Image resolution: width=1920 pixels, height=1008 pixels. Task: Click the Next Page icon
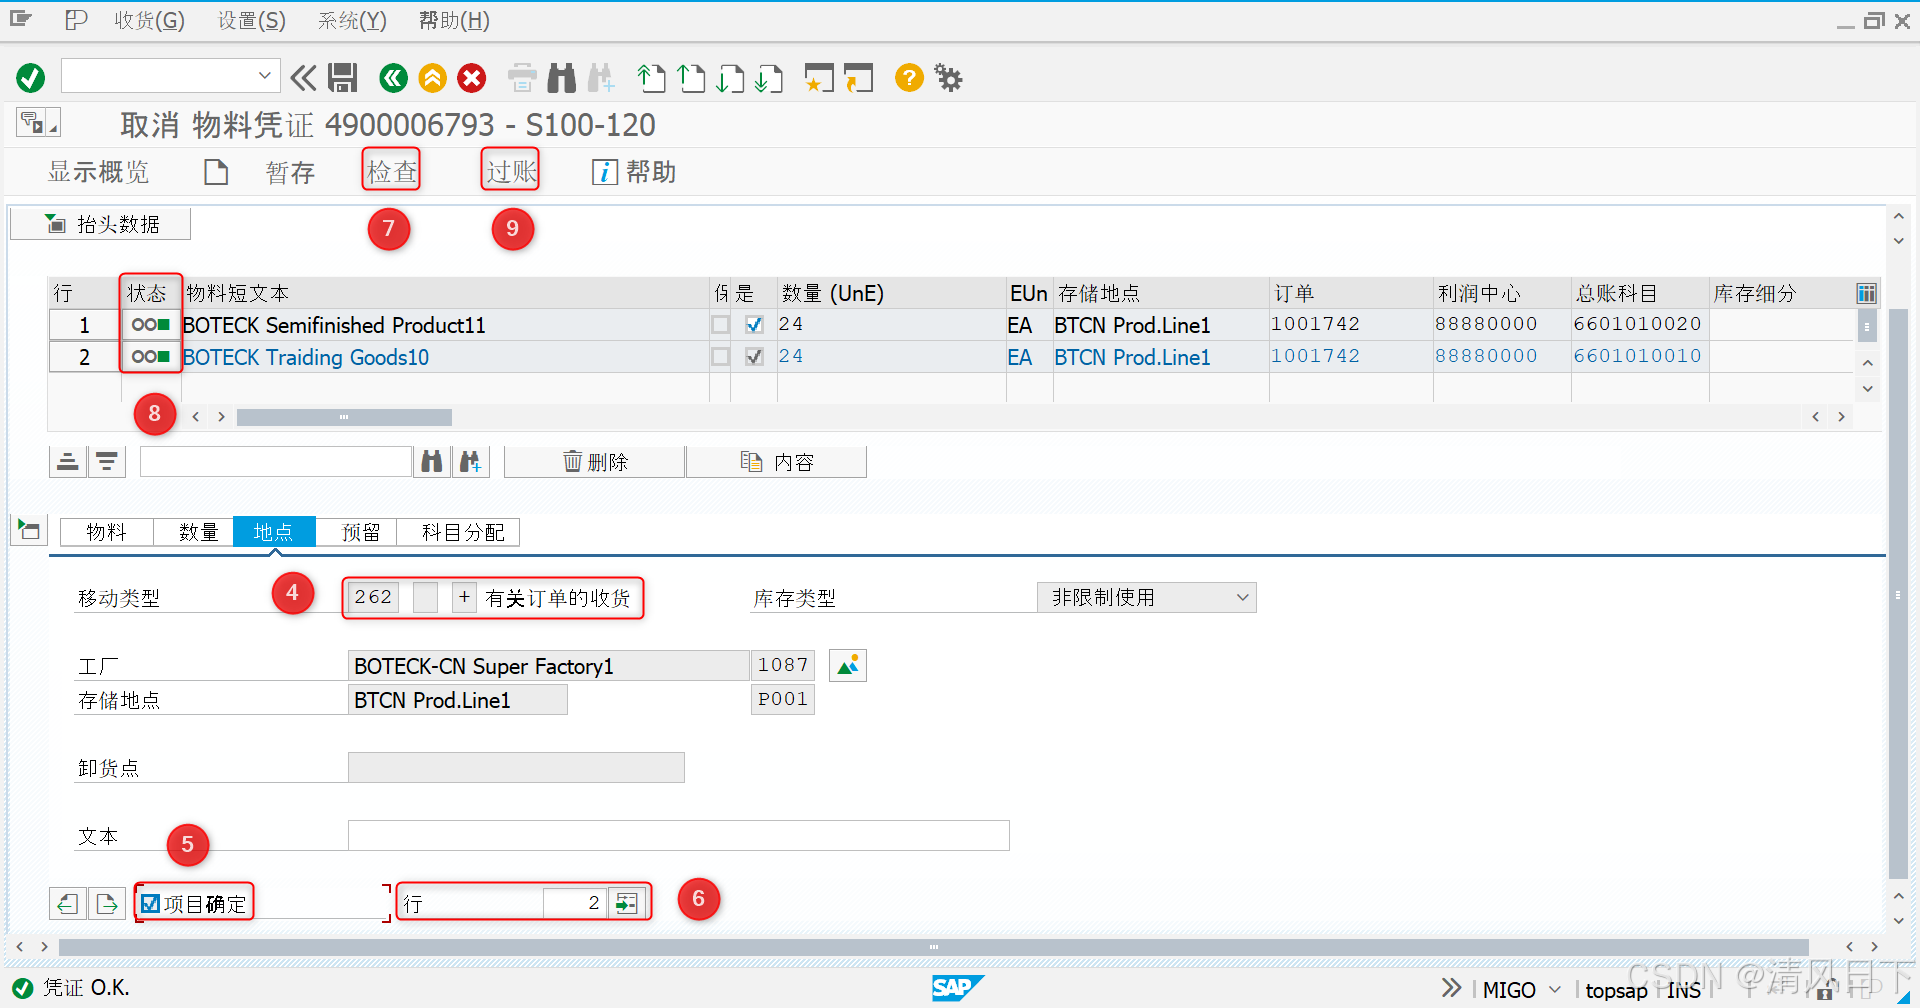tap(730, 77)
